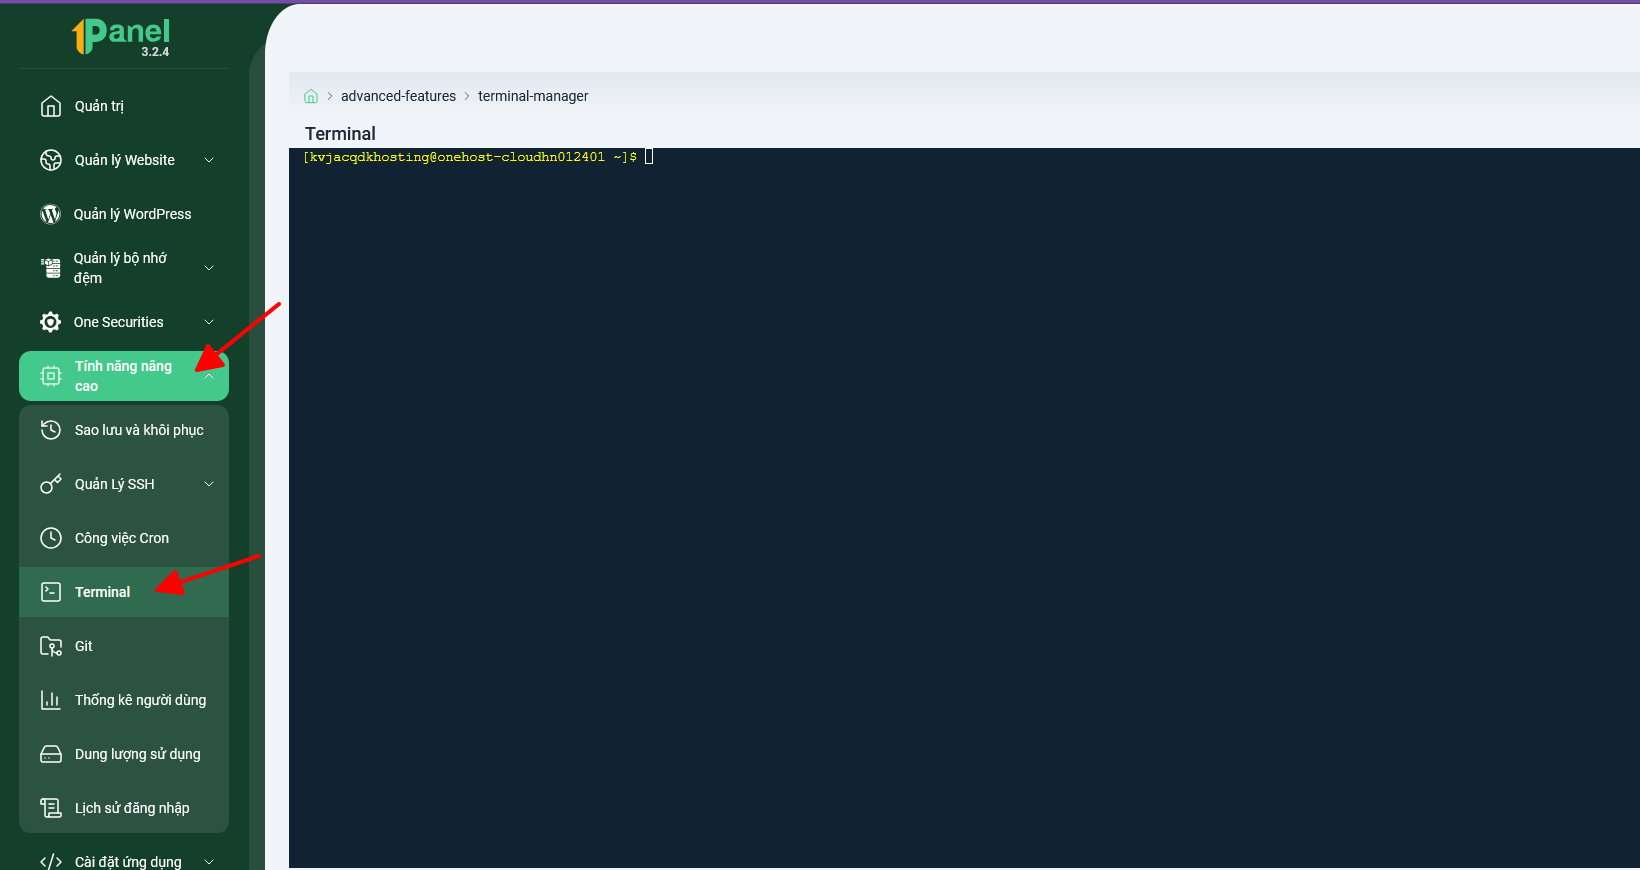The width and height of the screenshot is (1640, 870).
Task: Click the Sao lưu và khôi phục history icon
Action: [51, 430]
